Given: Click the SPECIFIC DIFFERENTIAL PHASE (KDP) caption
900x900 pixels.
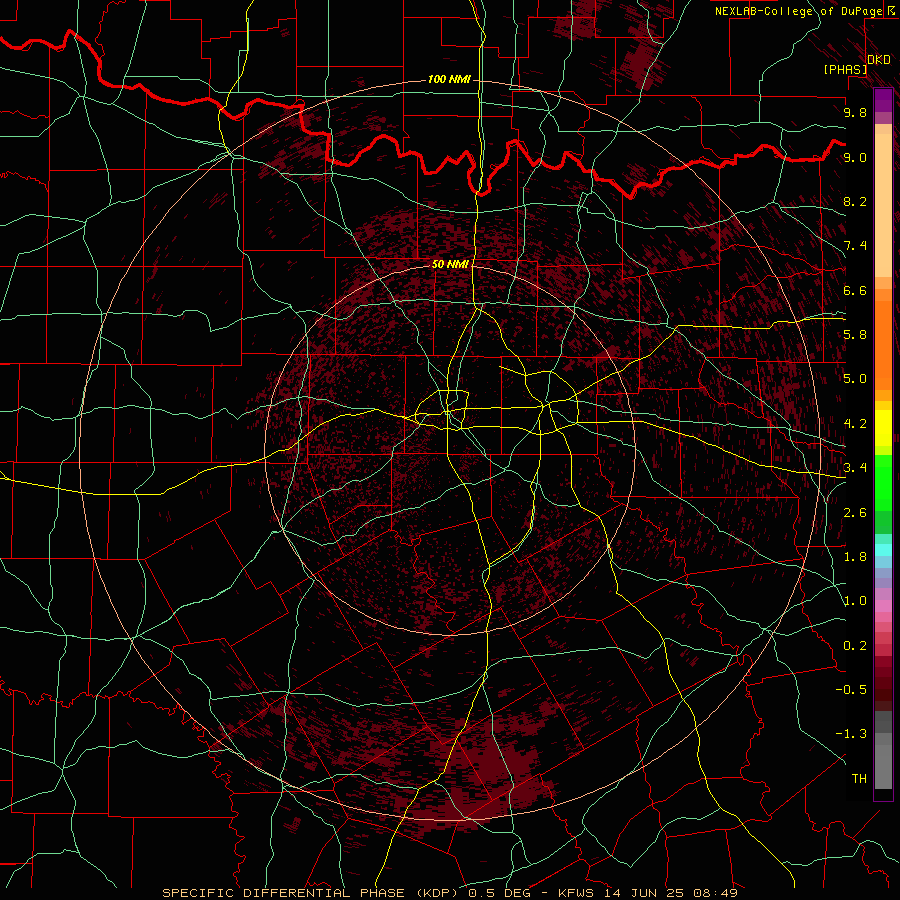Looking at the screenshot, I should click(x=313, y=893).
